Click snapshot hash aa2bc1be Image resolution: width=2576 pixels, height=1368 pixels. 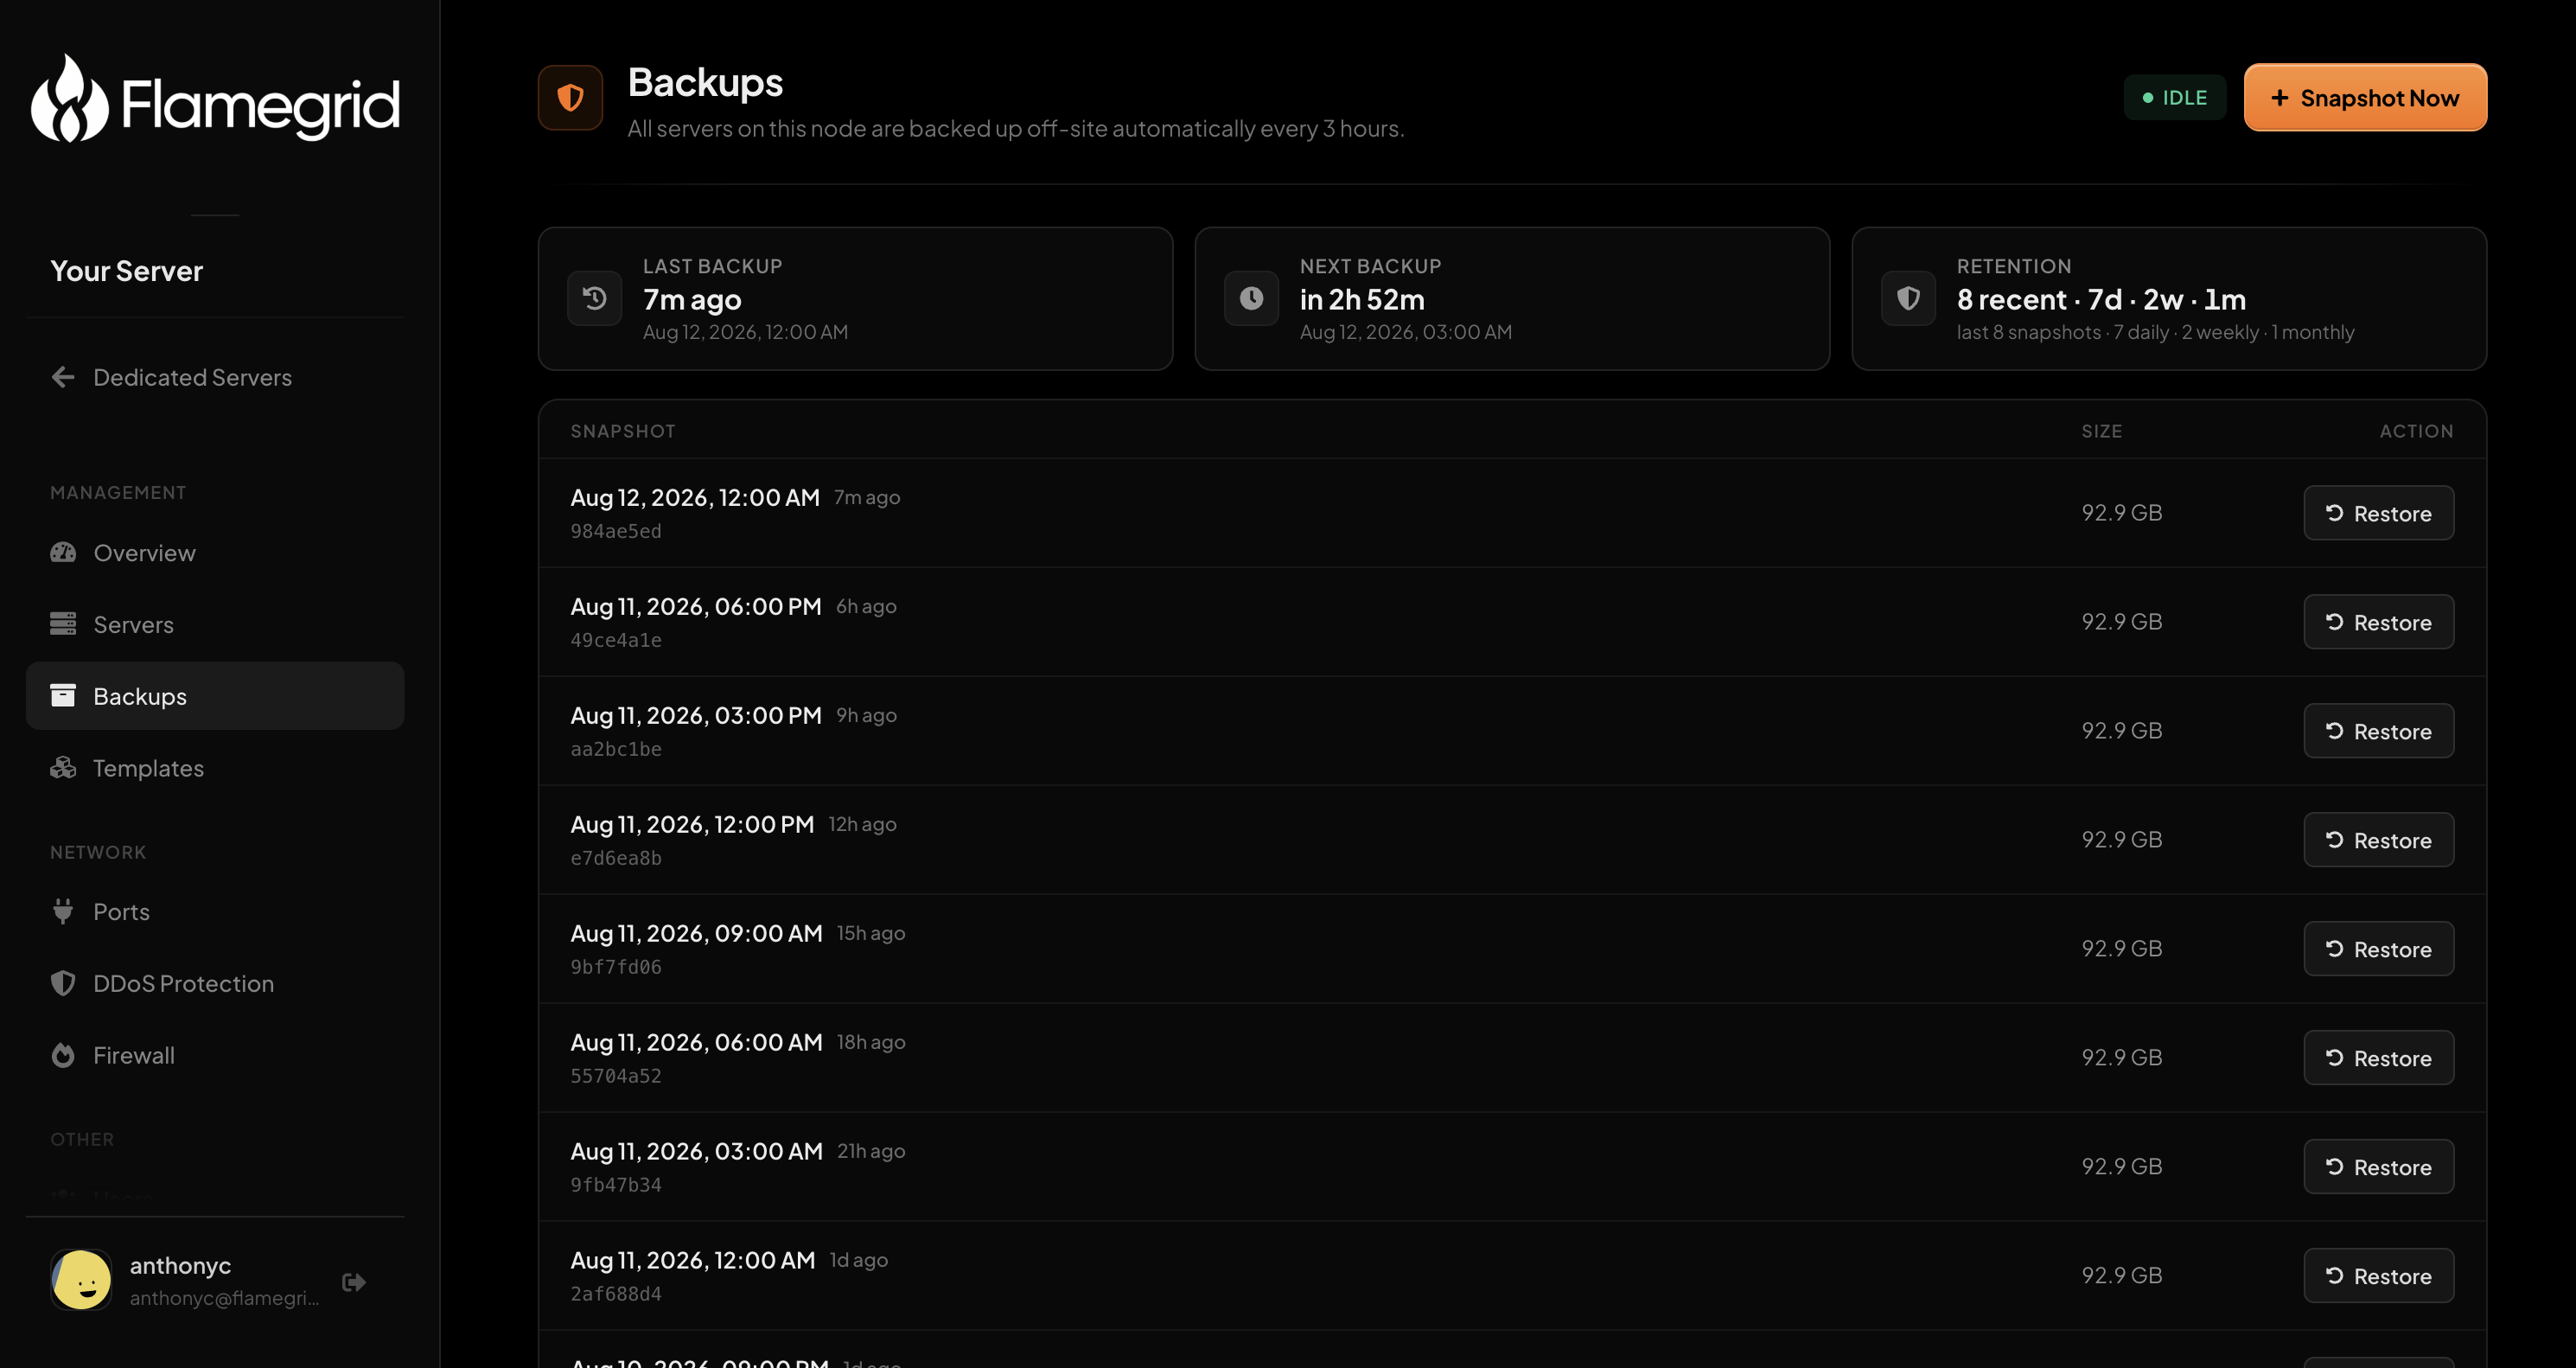tap(616, 749)
